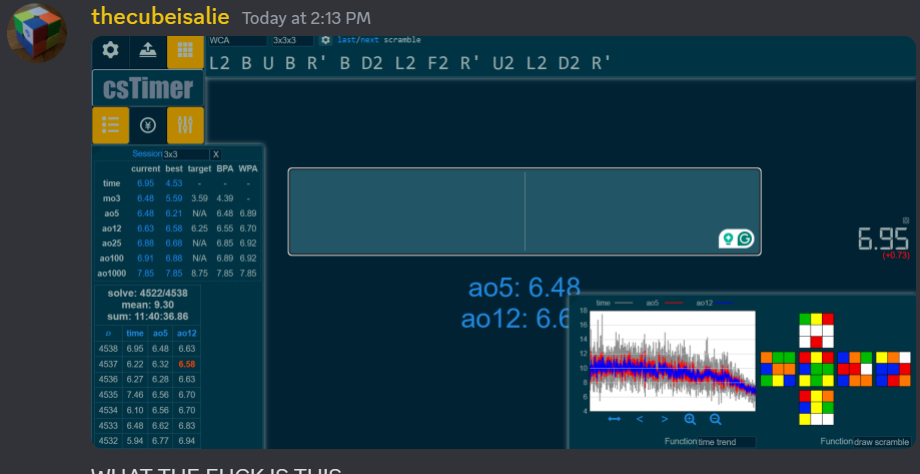Click current ao1000 7.85

[x=146, y=273]
